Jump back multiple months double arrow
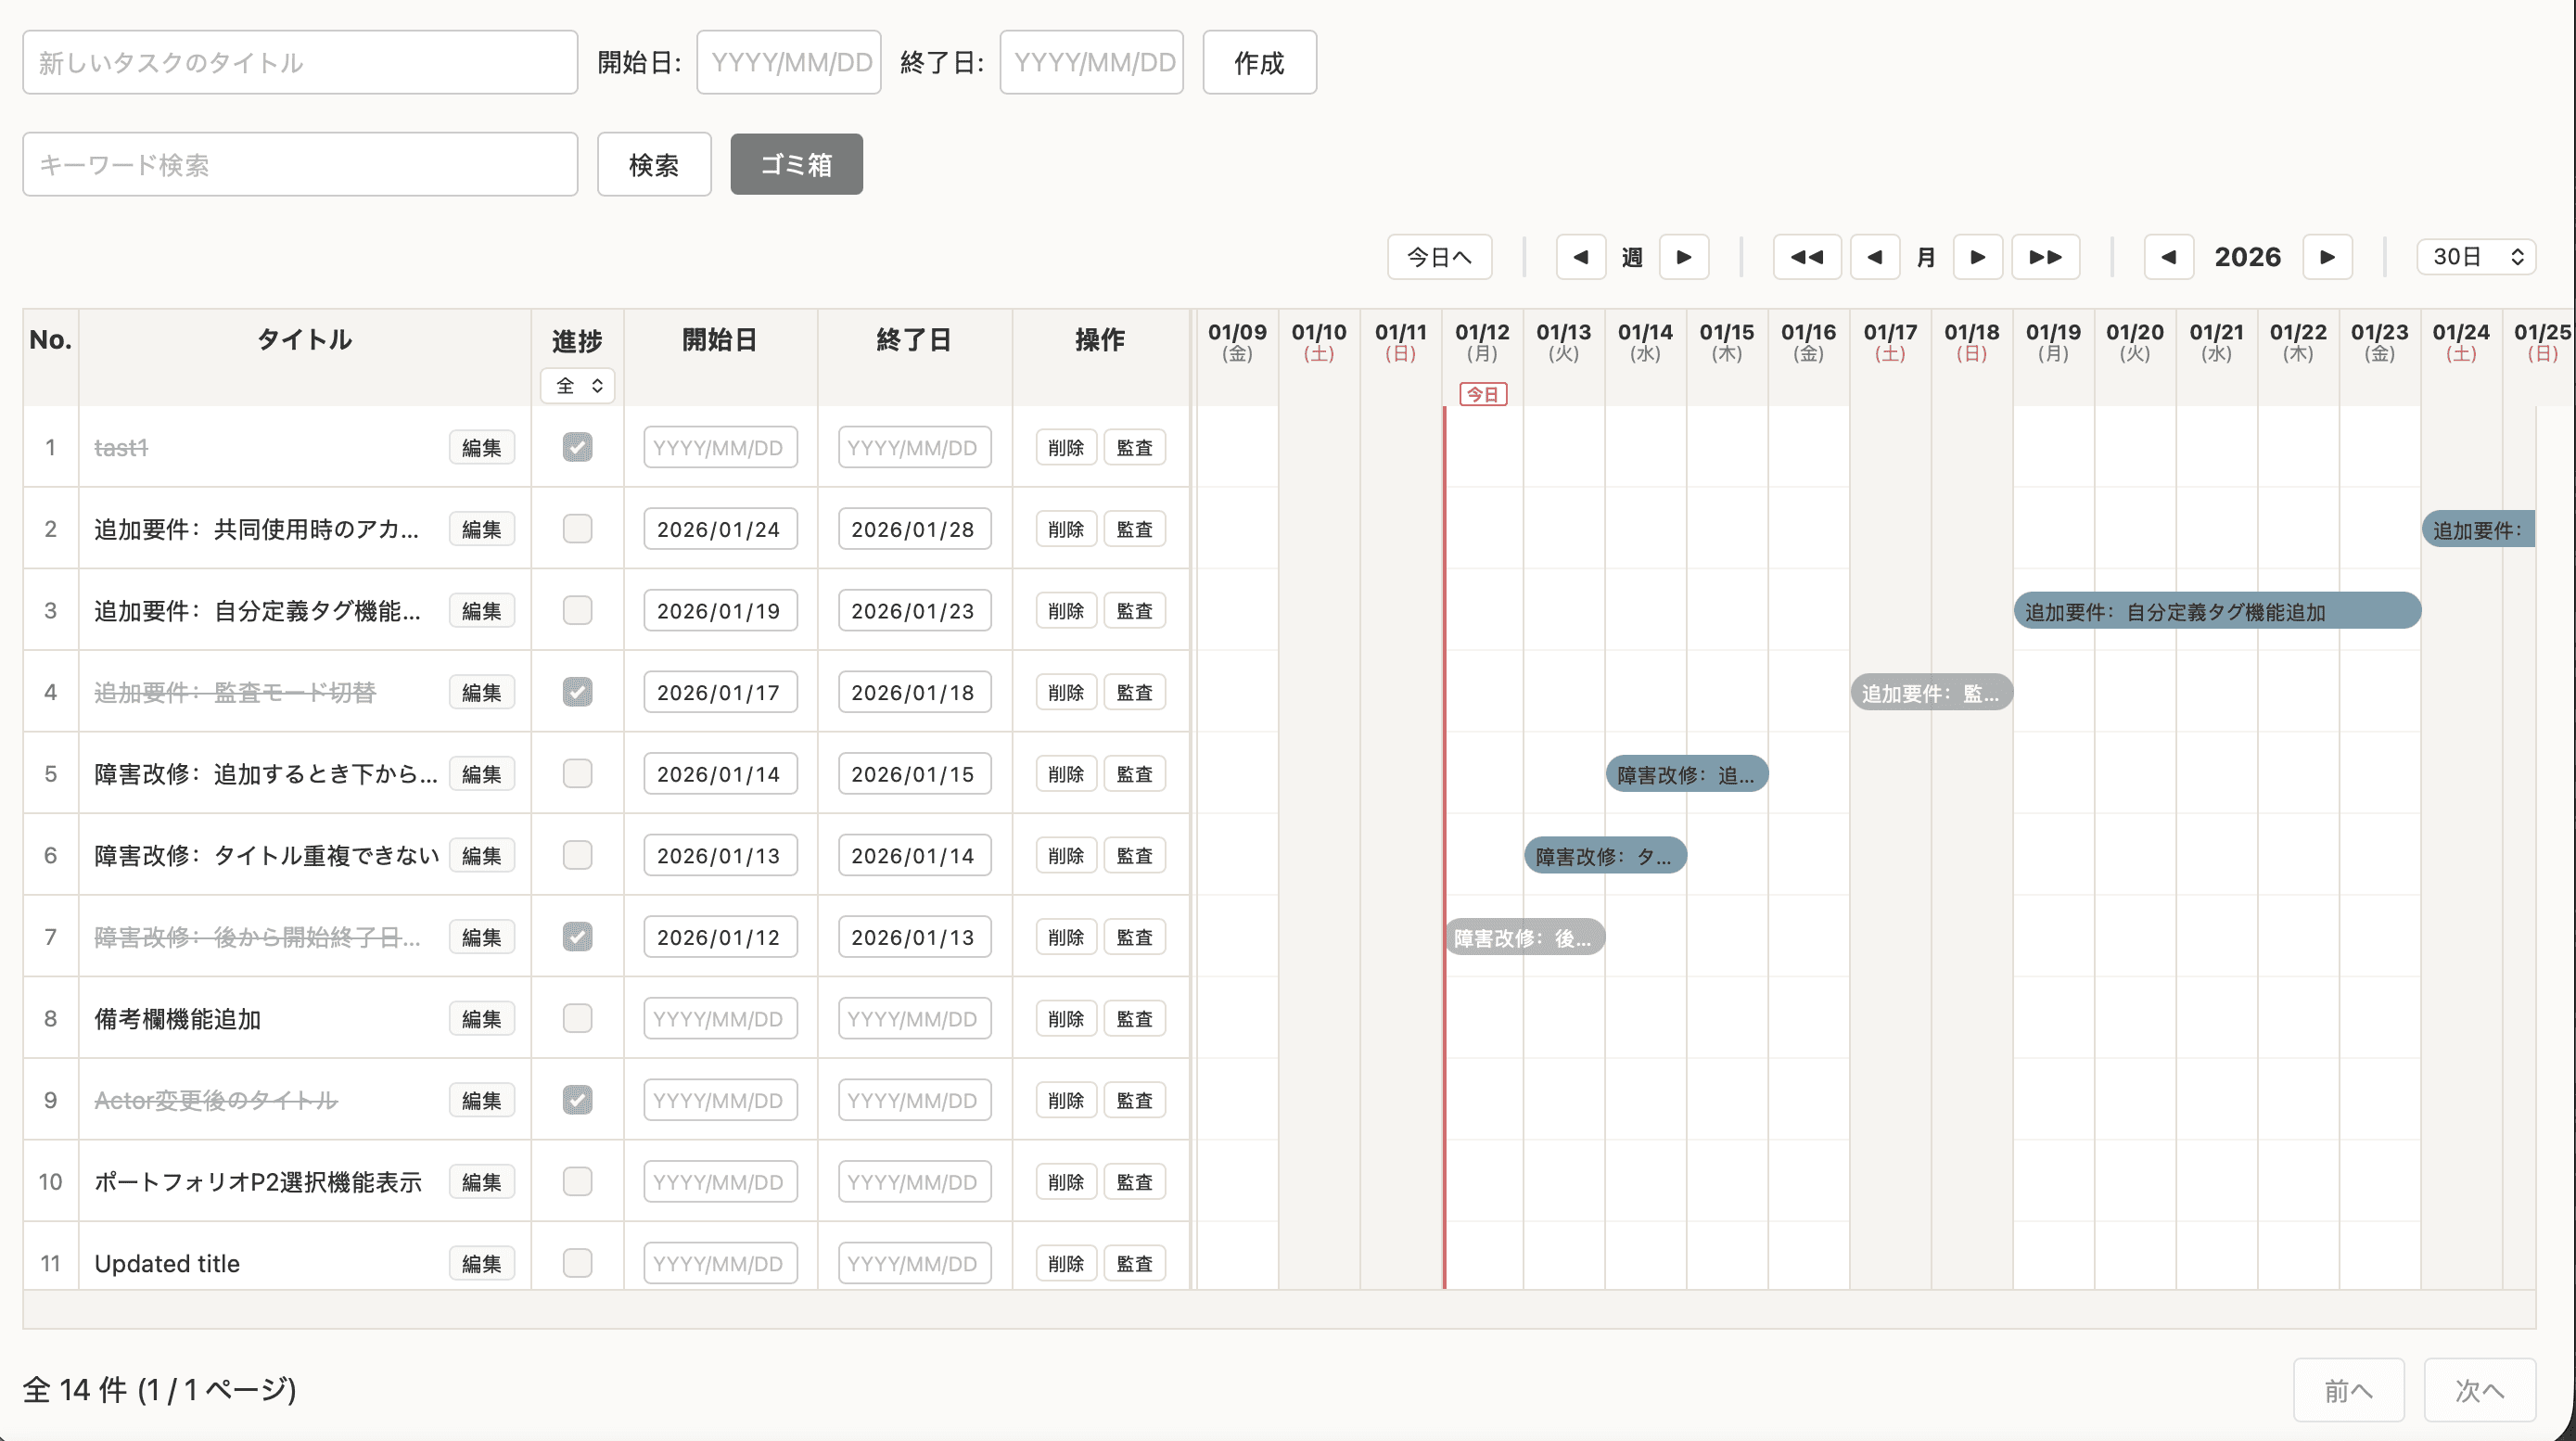The image size is (2576, 1441). [x=1806, y=257]
